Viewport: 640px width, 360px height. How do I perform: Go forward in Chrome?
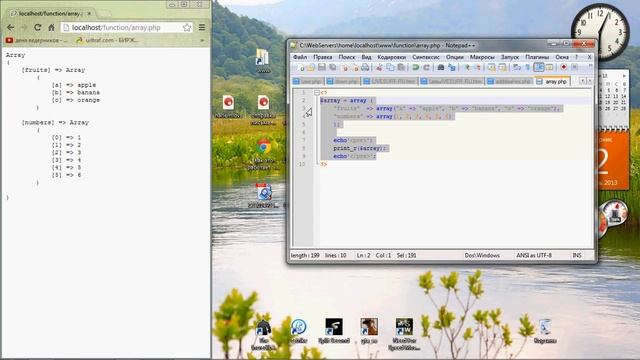tap(24, 27)
